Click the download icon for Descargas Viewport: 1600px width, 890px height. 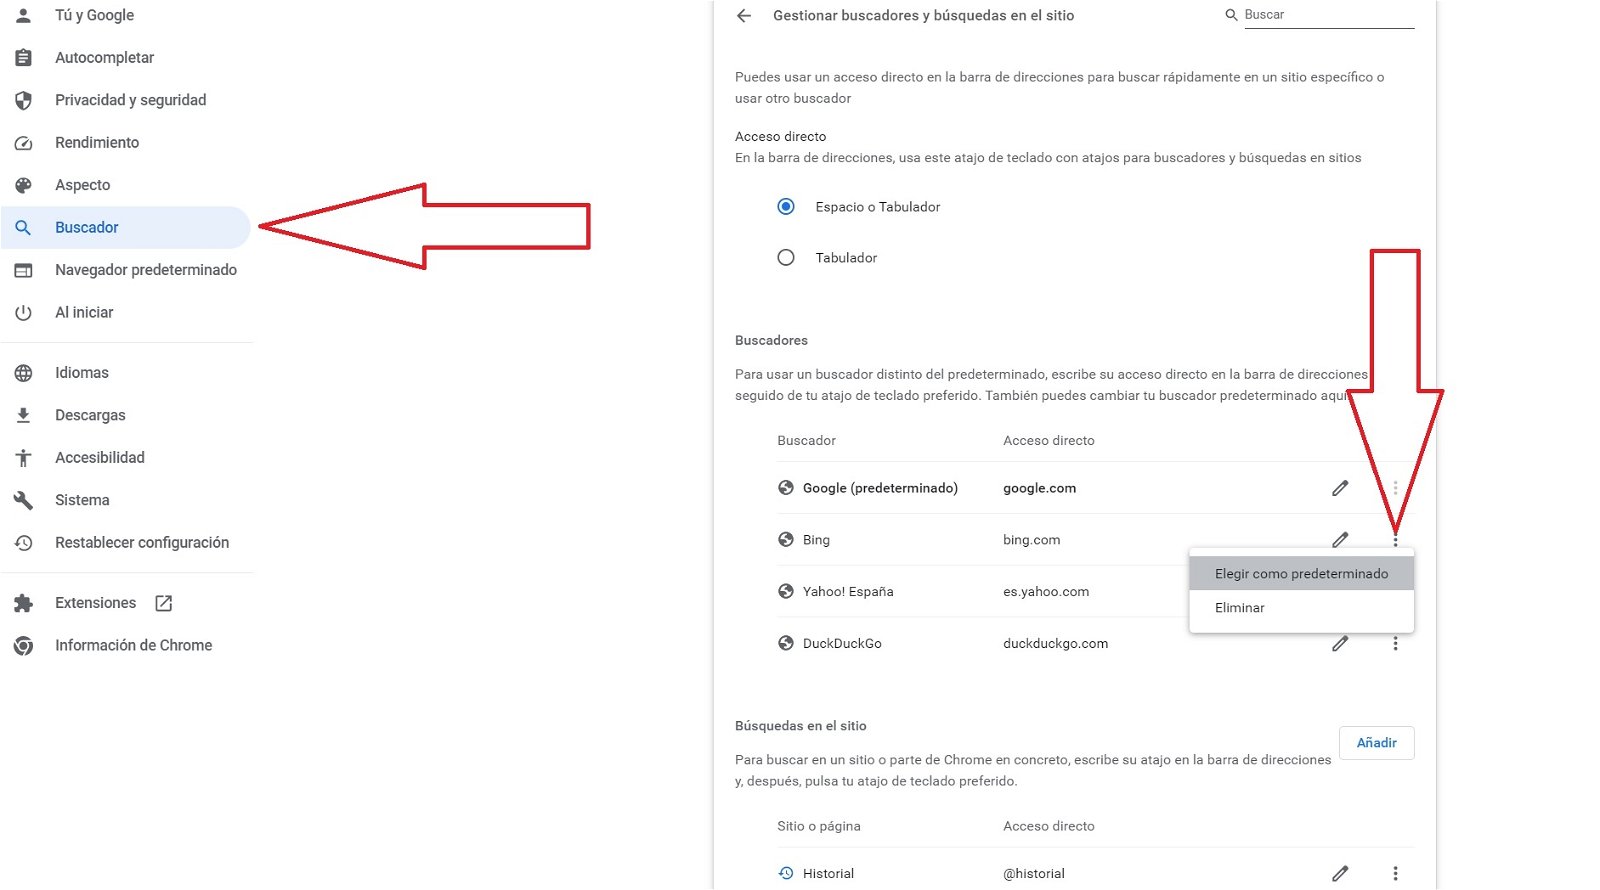(23, 415)
